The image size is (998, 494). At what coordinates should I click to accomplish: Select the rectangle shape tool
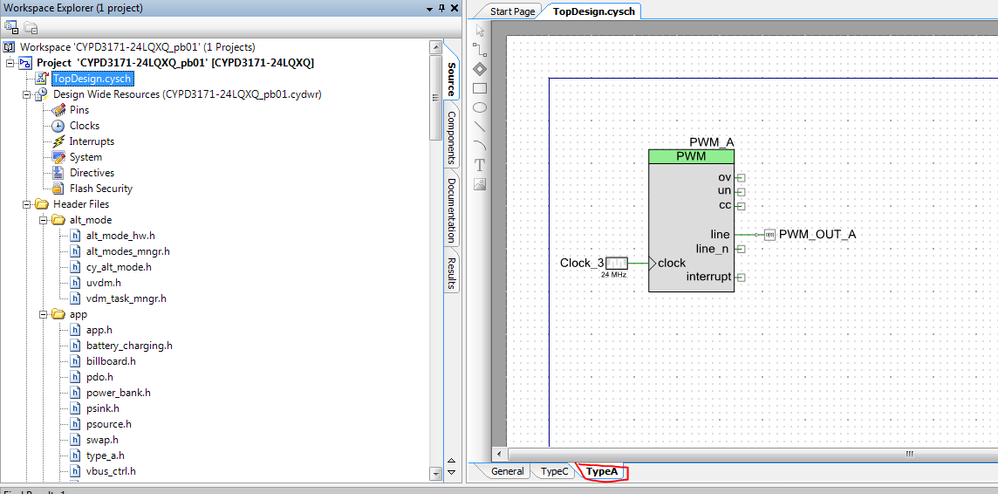(x=479, y=88)
